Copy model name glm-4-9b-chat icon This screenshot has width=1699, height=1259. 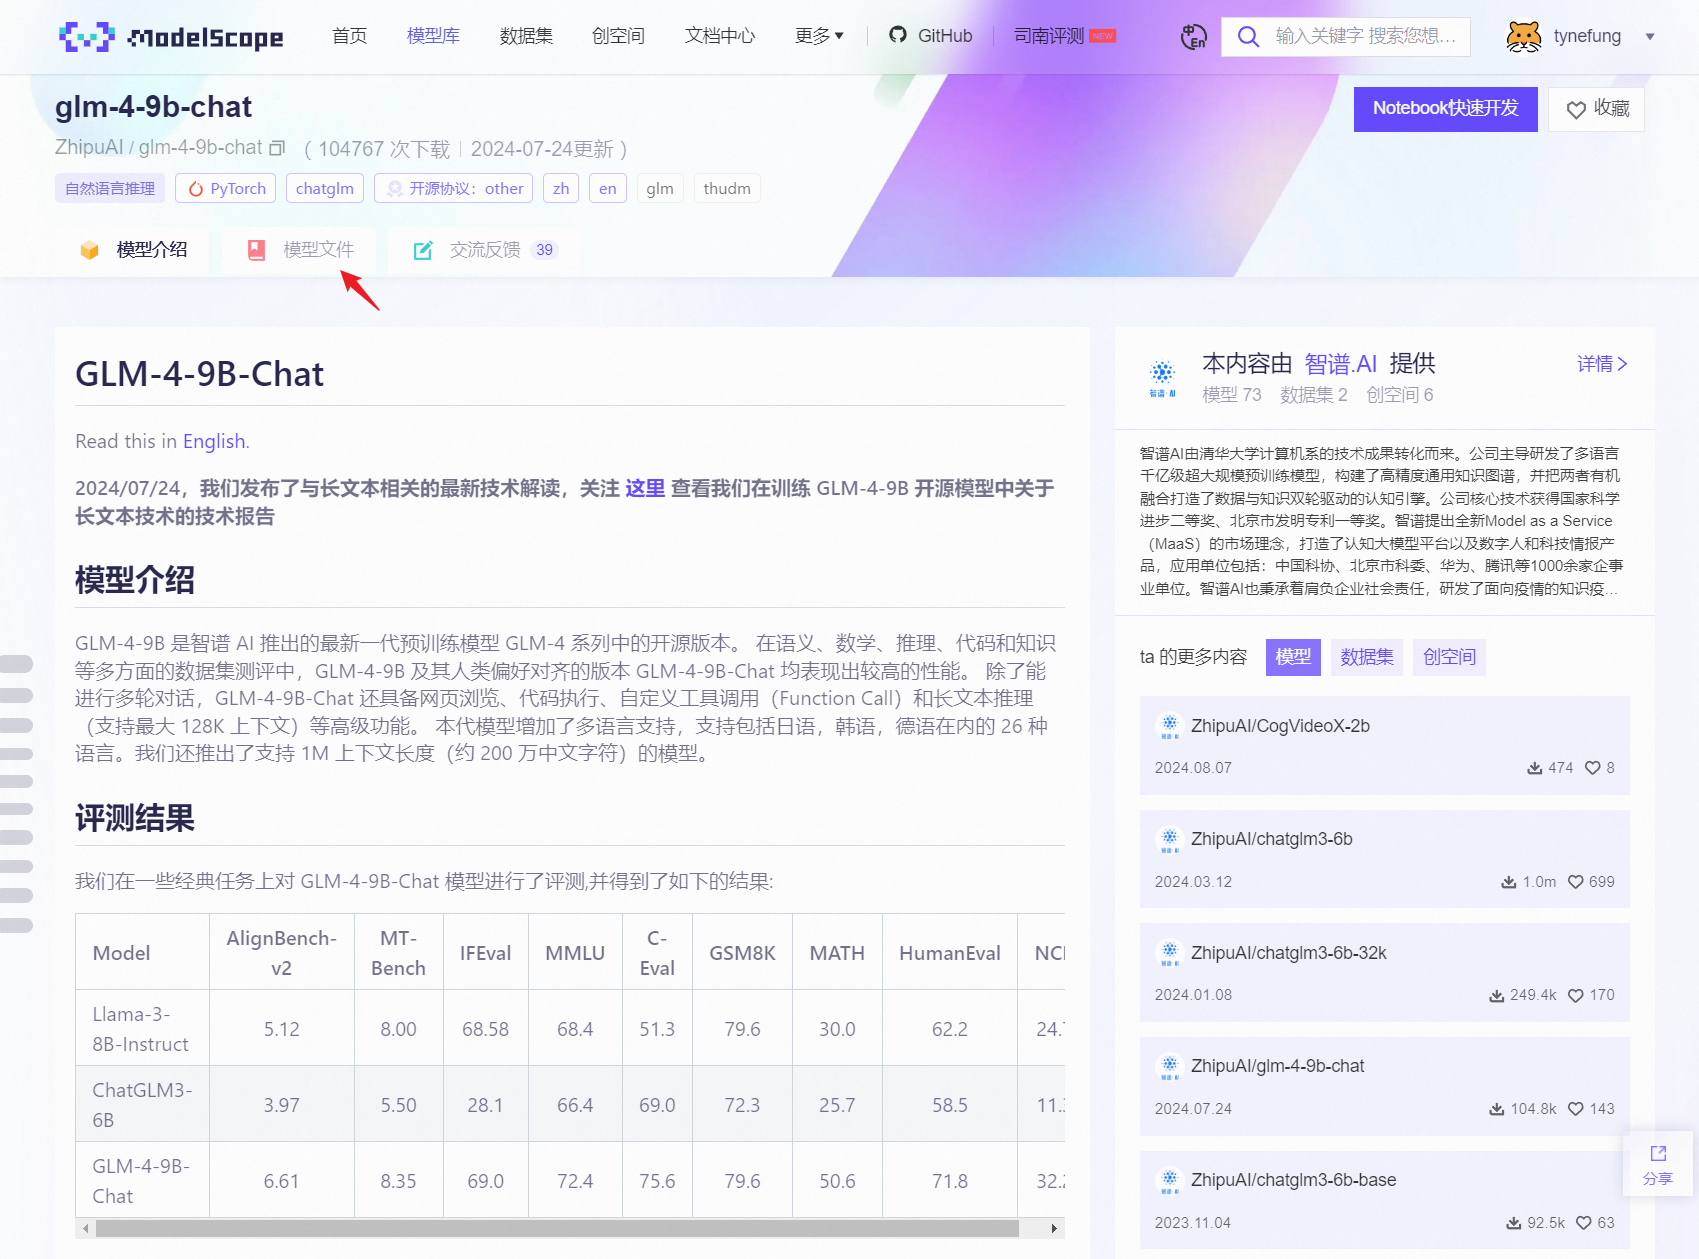(278, 148)
